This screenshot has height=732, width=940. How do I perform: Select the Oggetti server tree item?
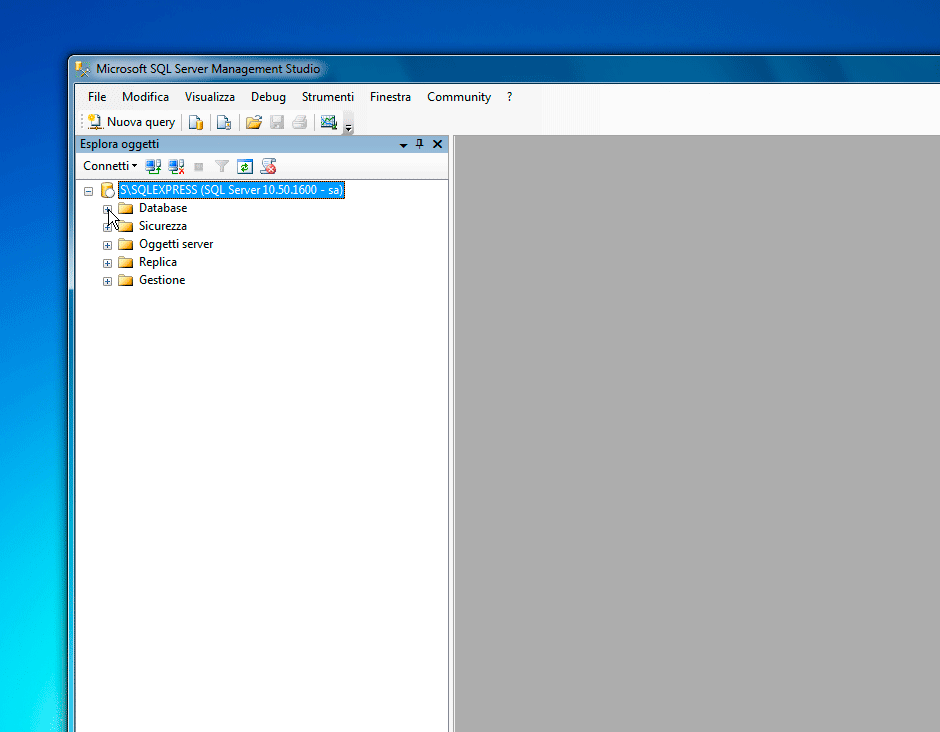coord(176,244)
